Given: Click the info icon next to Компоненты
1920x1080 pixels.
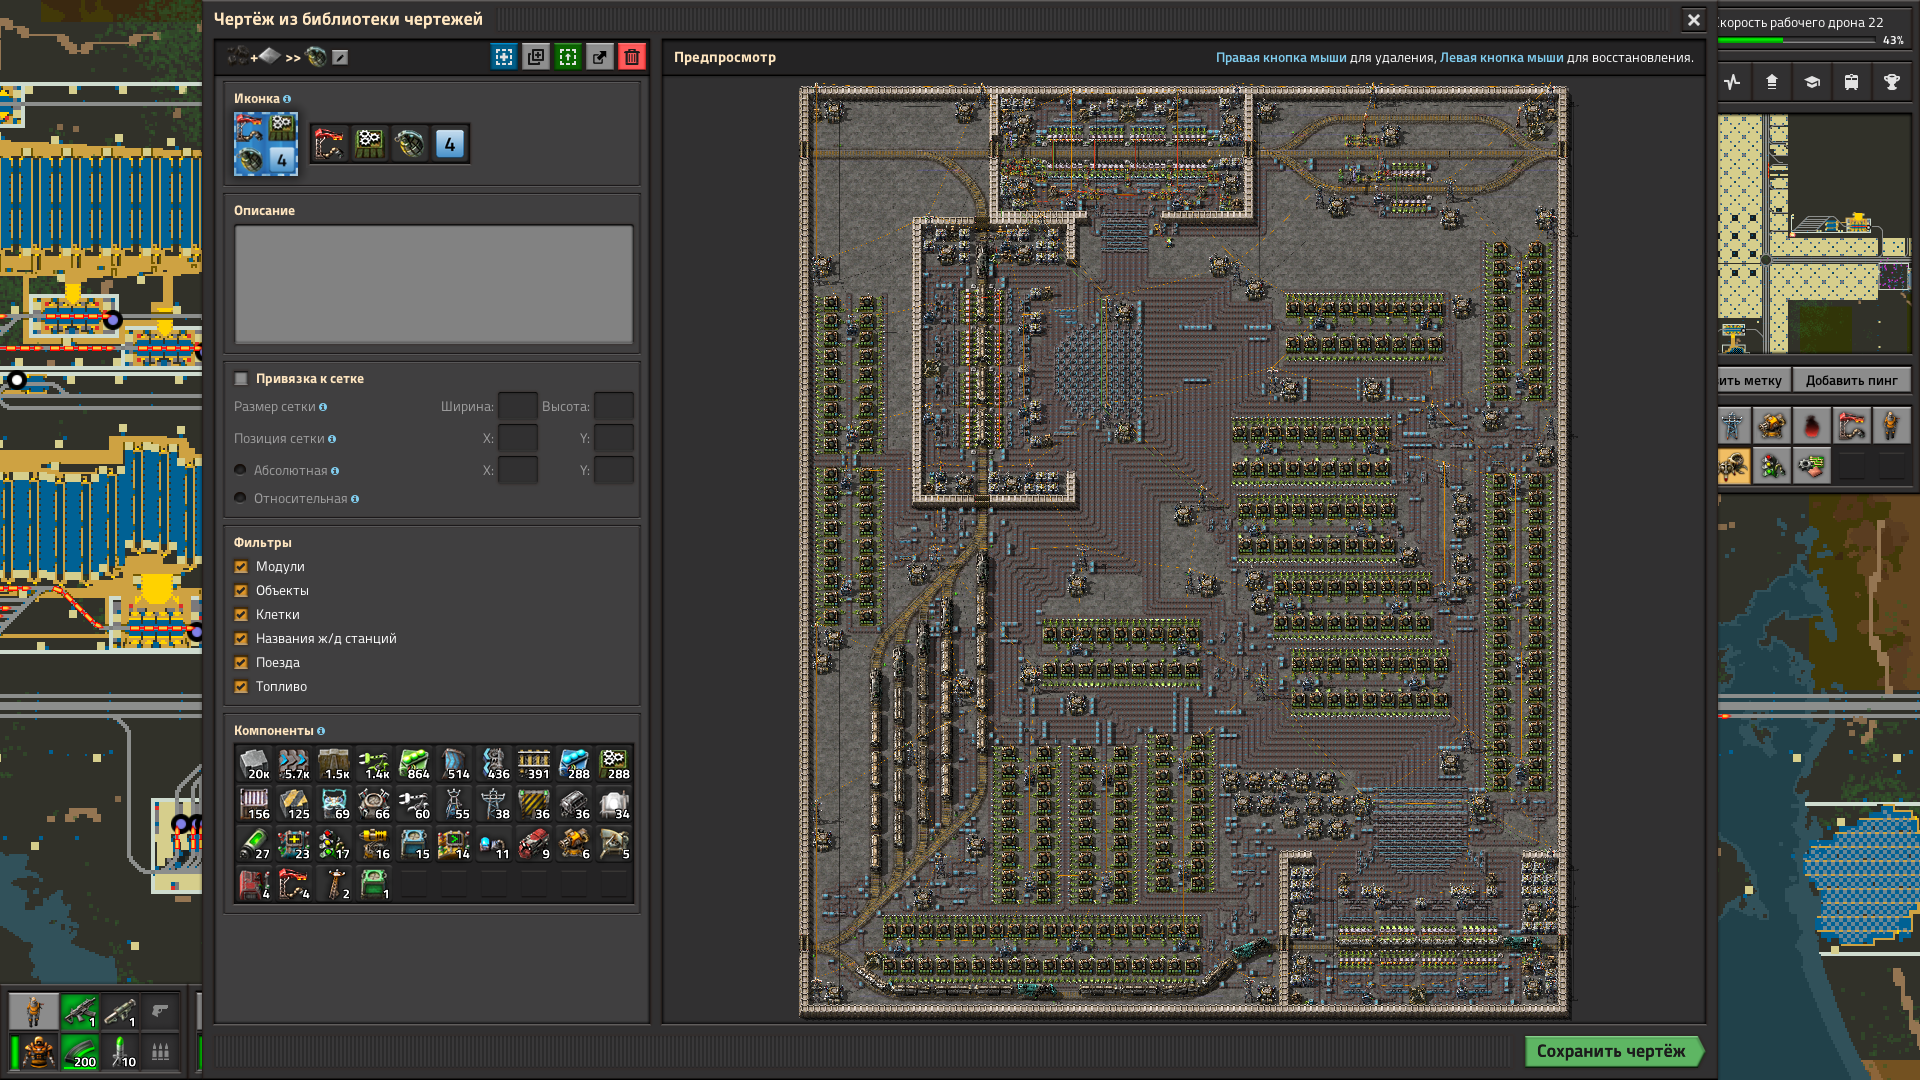Looking at the screenshot, I should coord(321,731).
